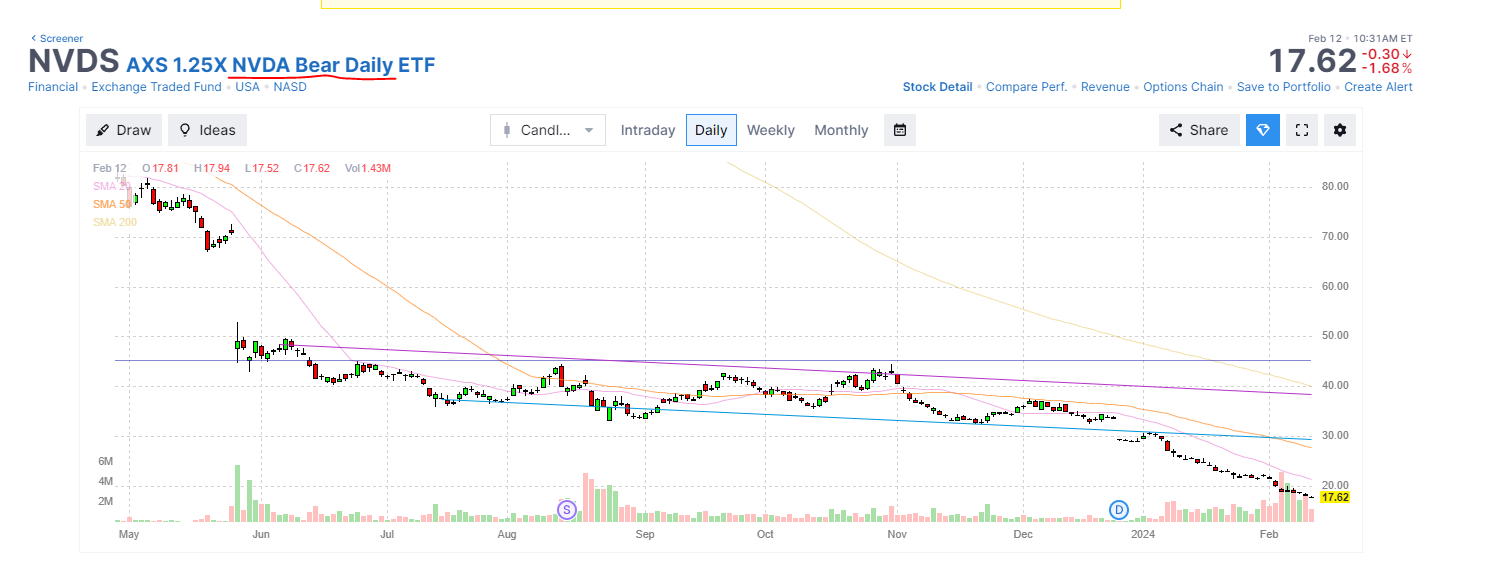Create an alert for NVDS

coord(1378,87)
